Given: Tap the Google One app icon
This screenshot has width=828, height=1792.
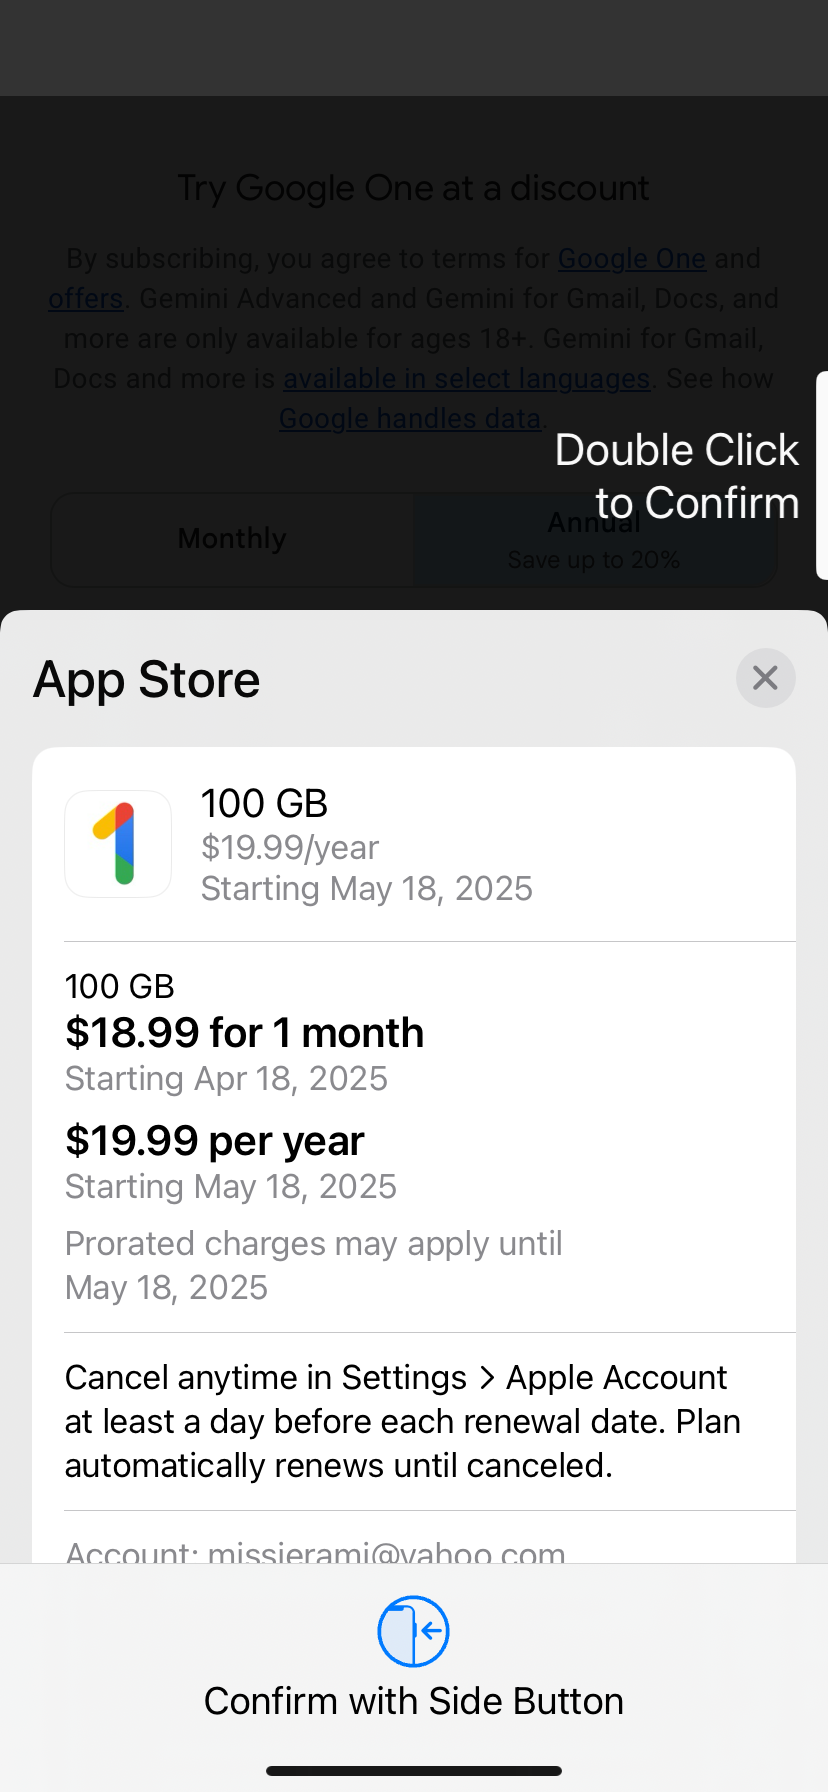Looking at the screenshot, I should pos(118,844).
